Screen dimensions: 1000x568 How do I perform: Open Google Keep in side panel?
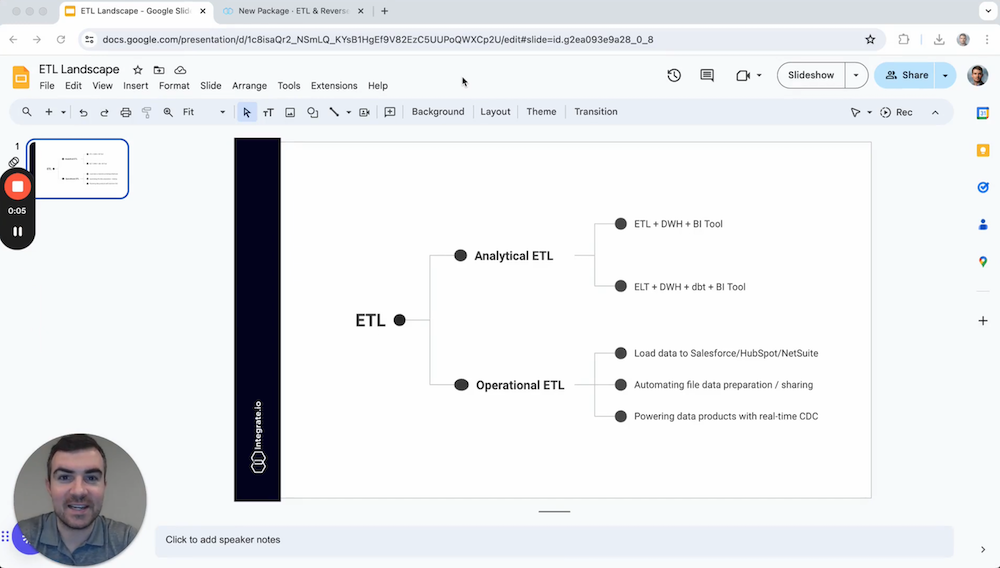pyautogui.click(x=983, y=150)
